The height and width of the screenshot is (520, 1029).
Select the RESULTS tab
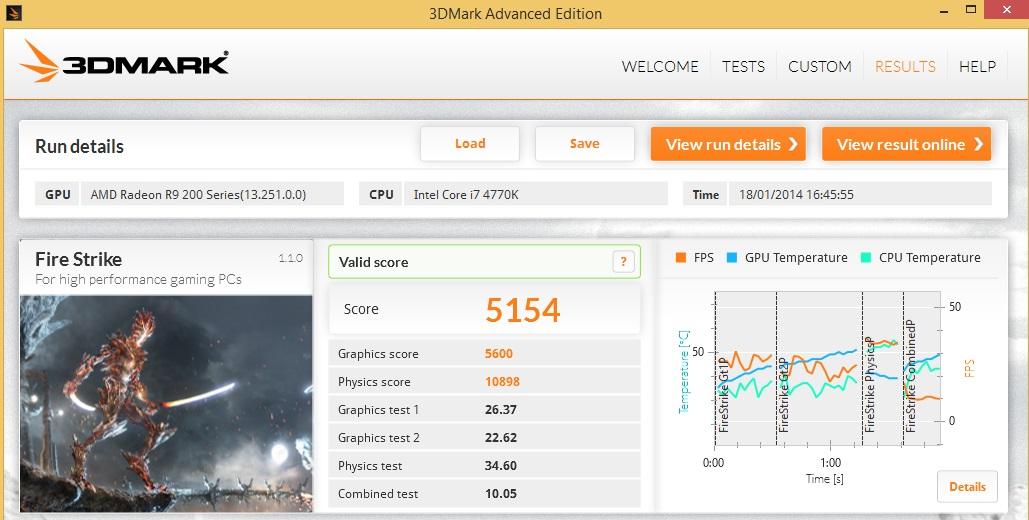point(906,66)
